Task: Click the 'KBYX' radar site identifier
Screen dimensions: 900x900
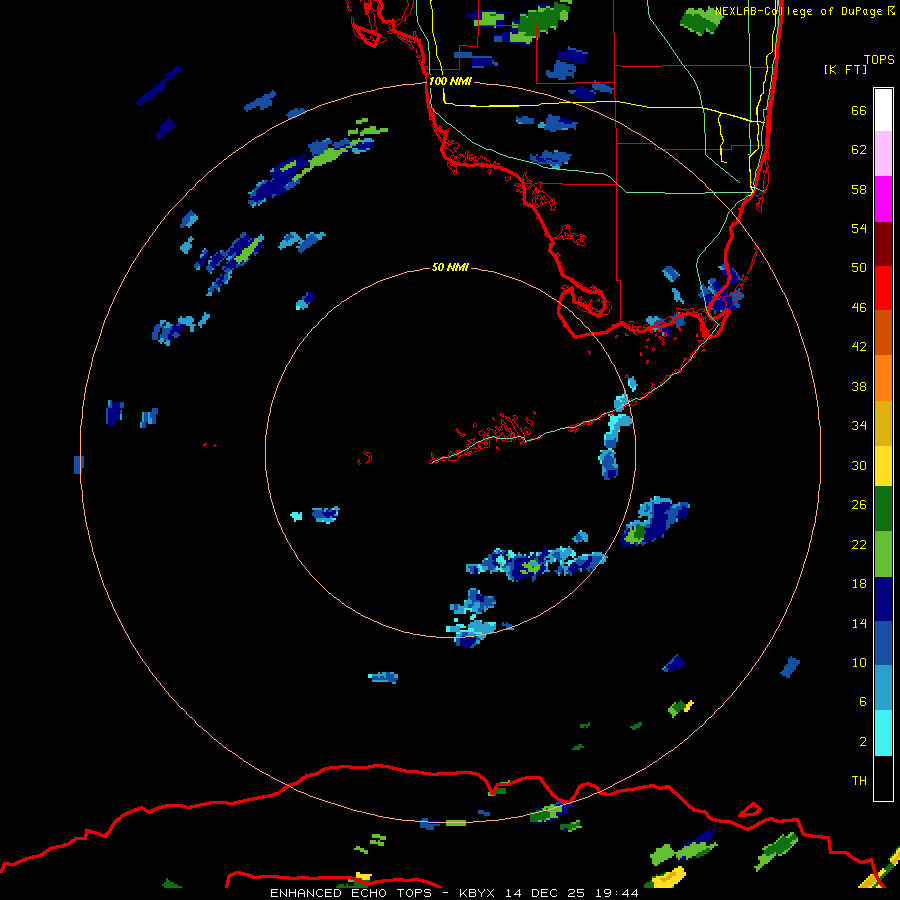Action: (x=476, y=893)
